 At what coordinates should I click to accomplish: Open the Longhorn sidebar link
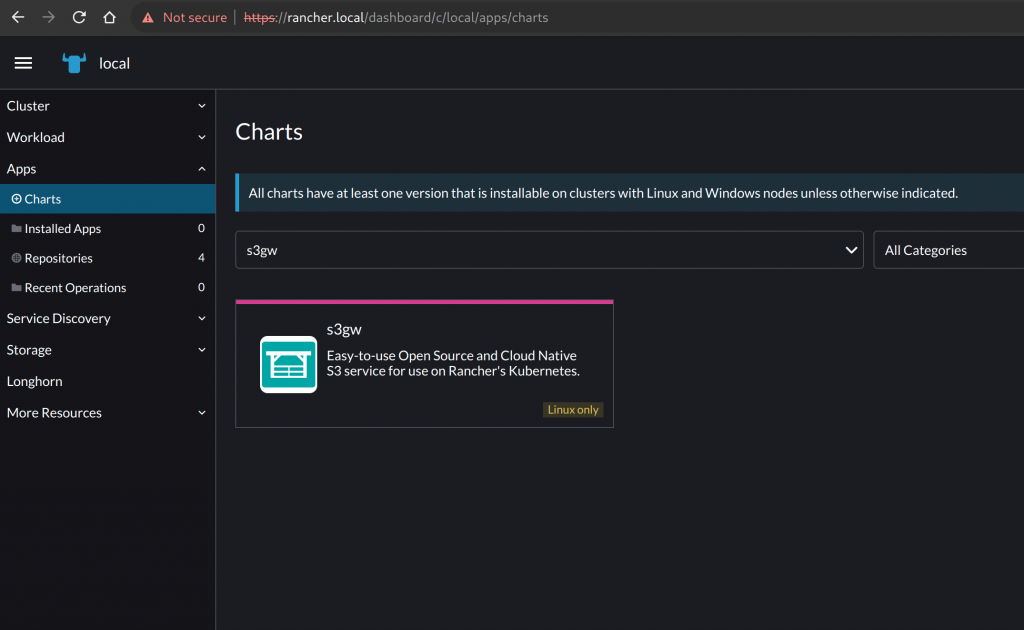pos(35,381)
